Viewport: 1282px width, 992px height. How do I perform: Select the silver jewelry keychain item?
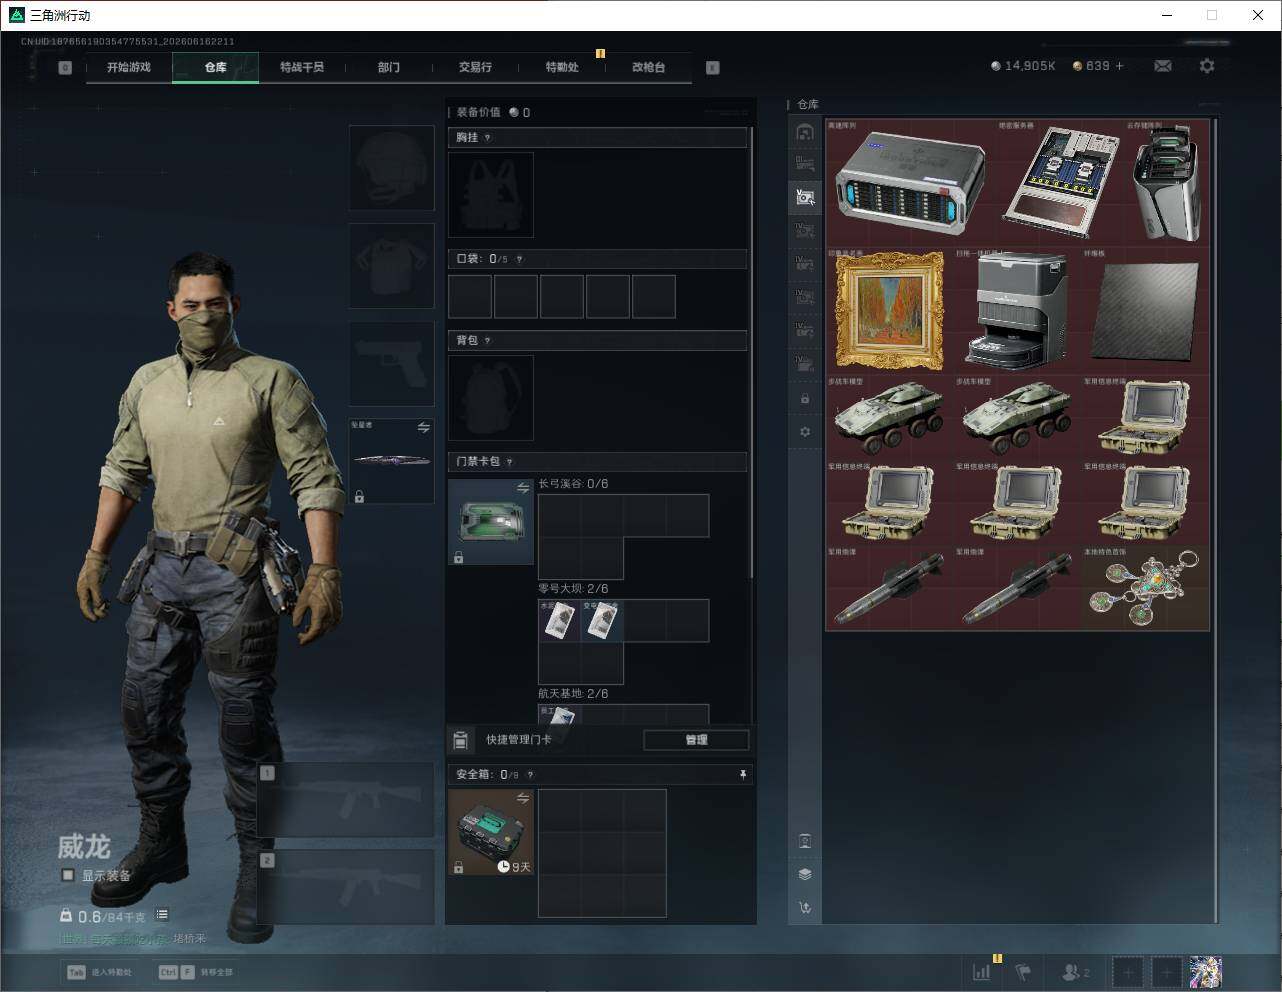pyautogui.click(x=1145, y=588)
